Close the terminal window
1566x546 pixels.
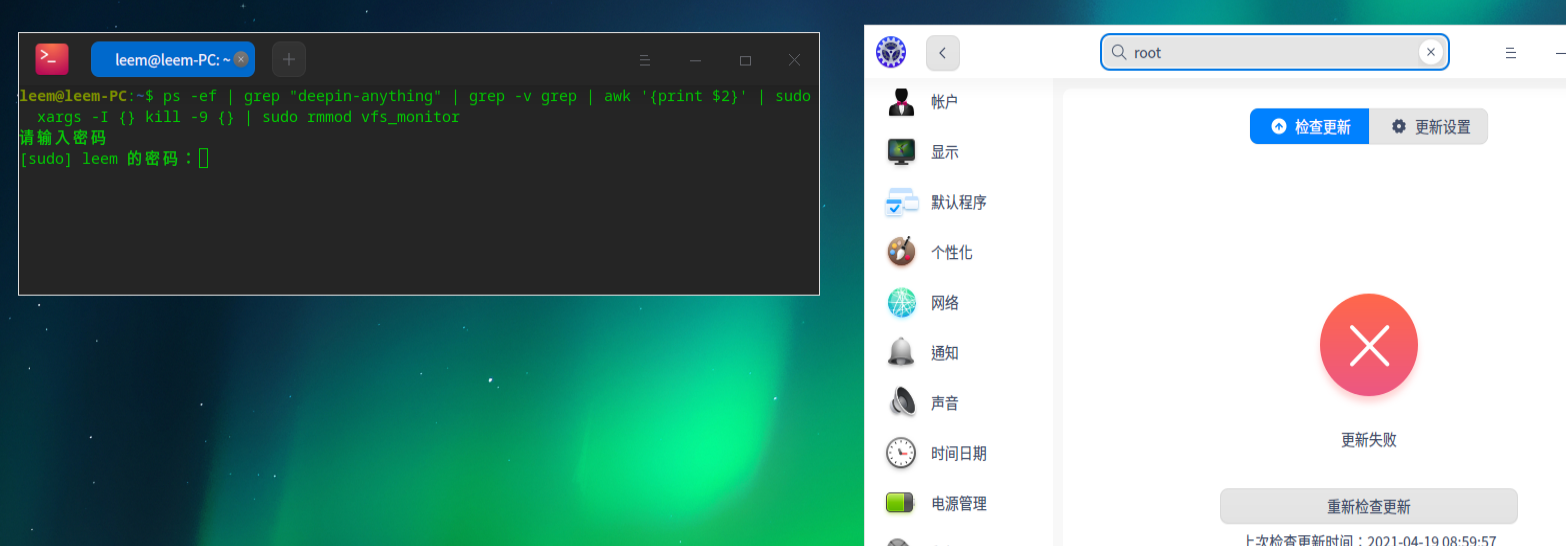tap(794, 60)
